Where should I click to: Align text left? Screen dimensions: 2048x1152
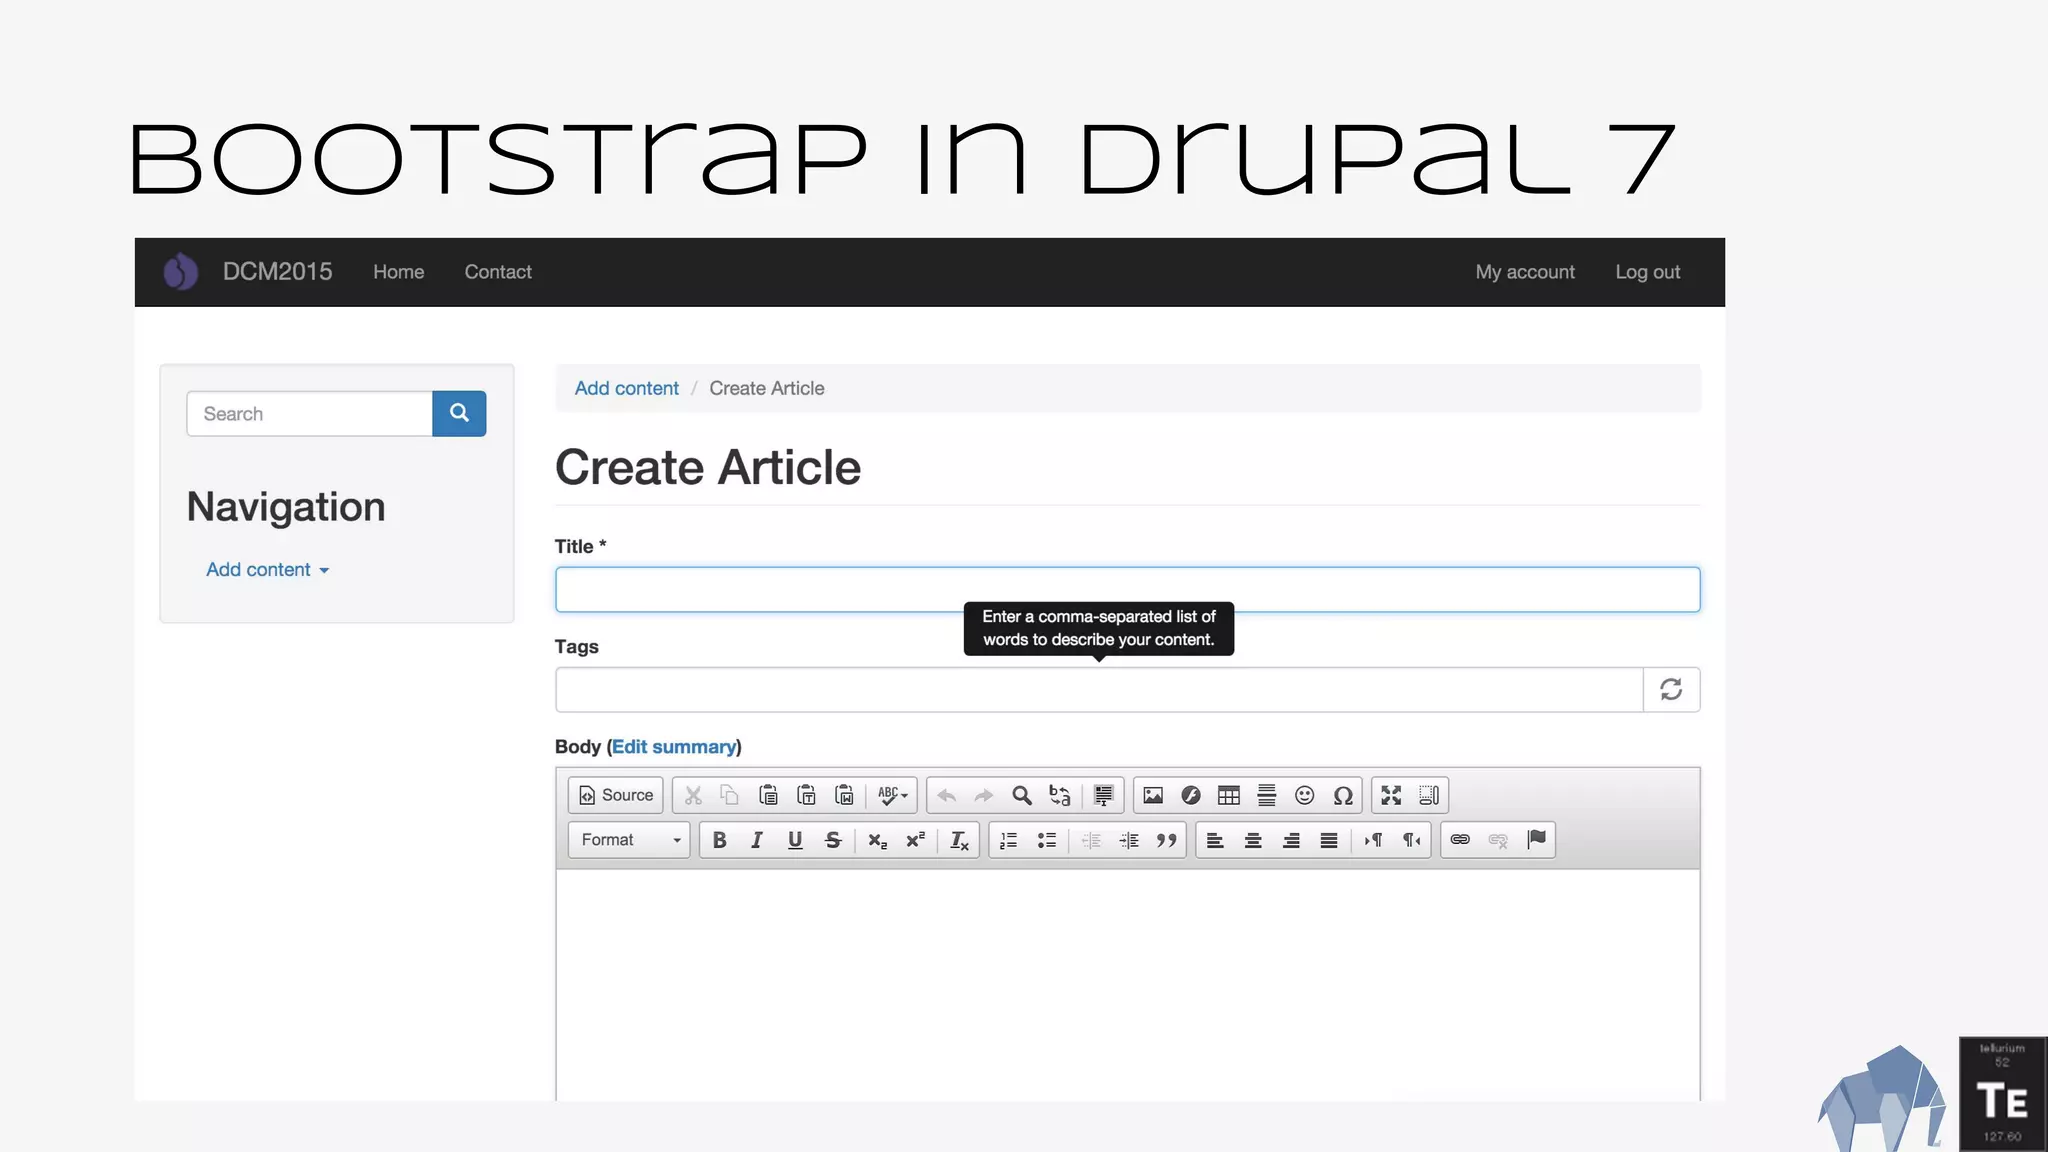[x=1215, y=840]
